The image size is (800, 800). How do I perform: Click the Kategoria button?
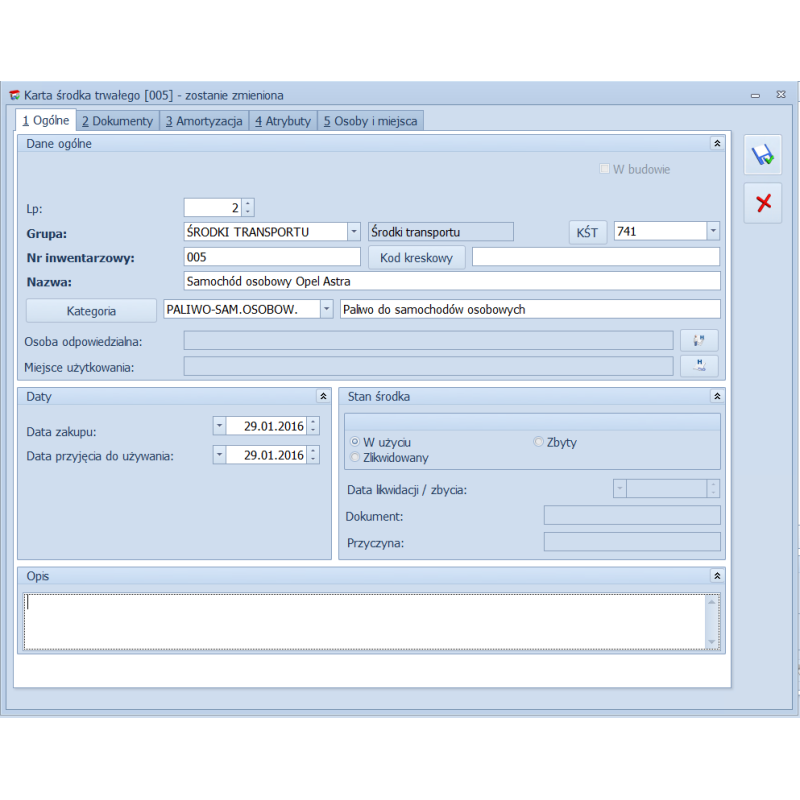tap(91, 311)
